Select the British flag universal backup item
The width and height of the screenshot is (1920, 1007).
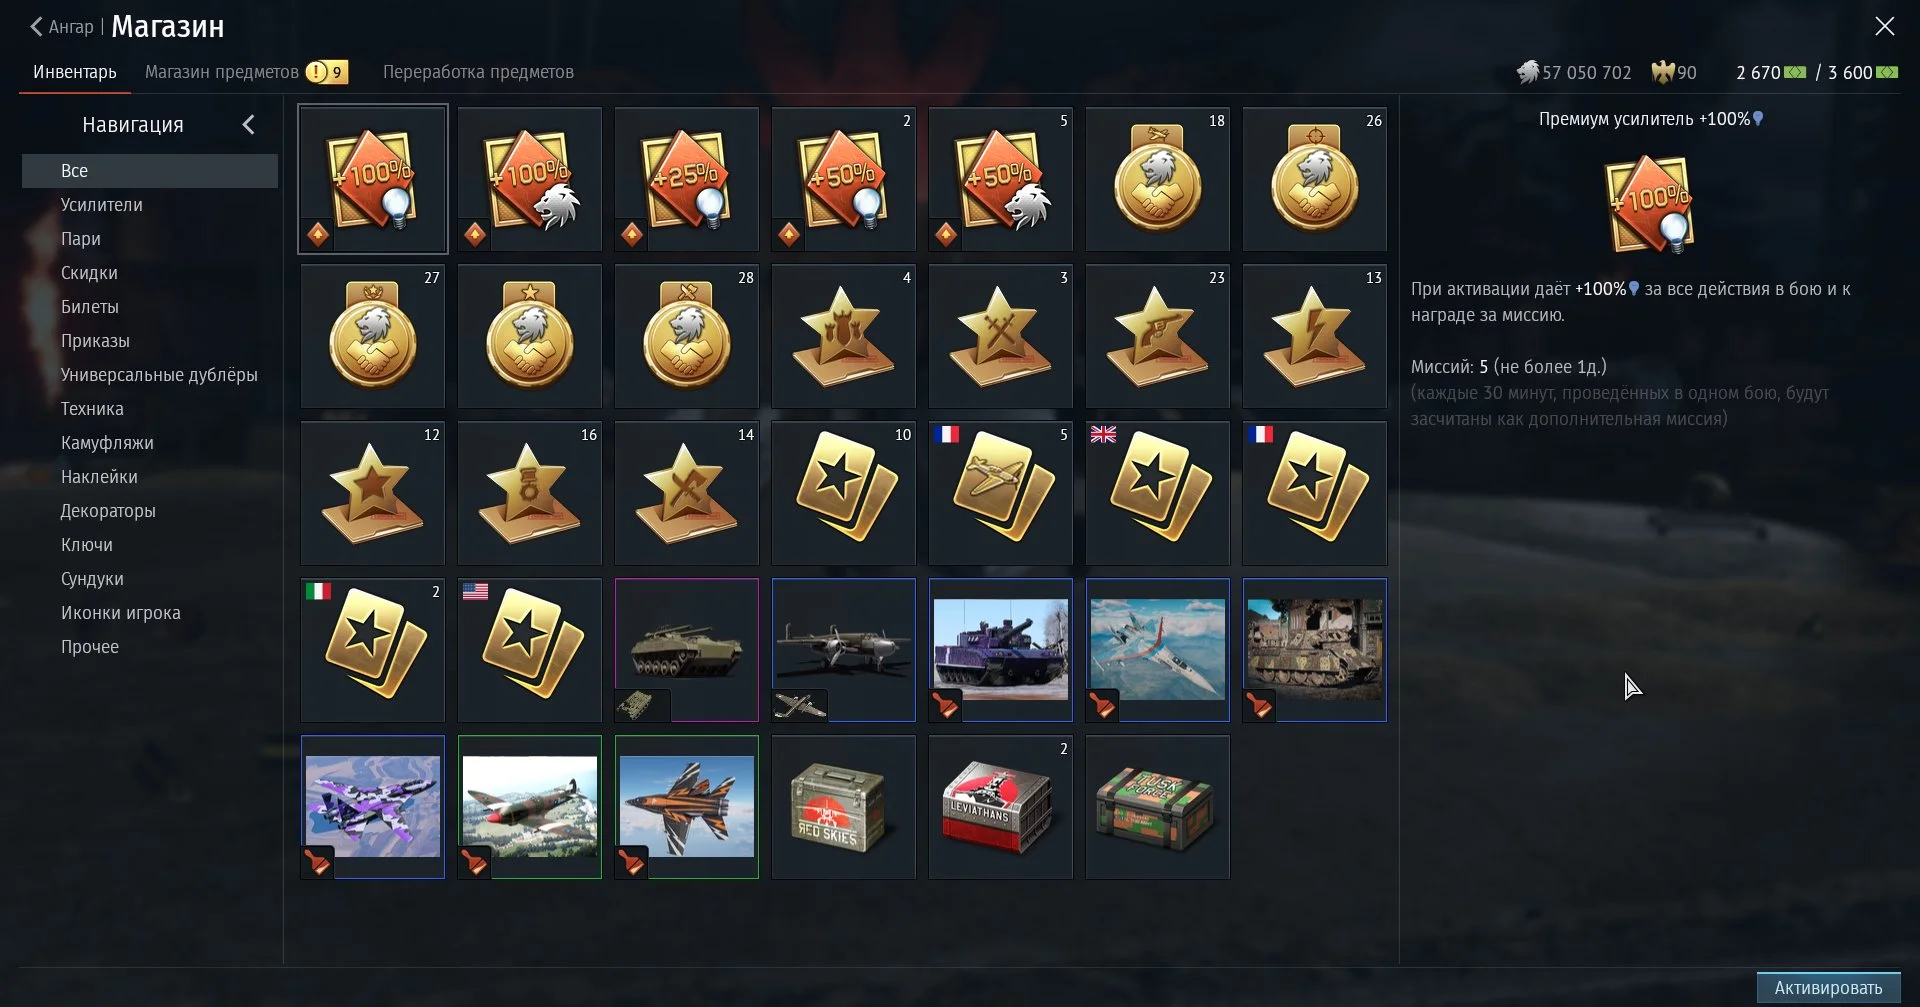[x=1157, y=493]
